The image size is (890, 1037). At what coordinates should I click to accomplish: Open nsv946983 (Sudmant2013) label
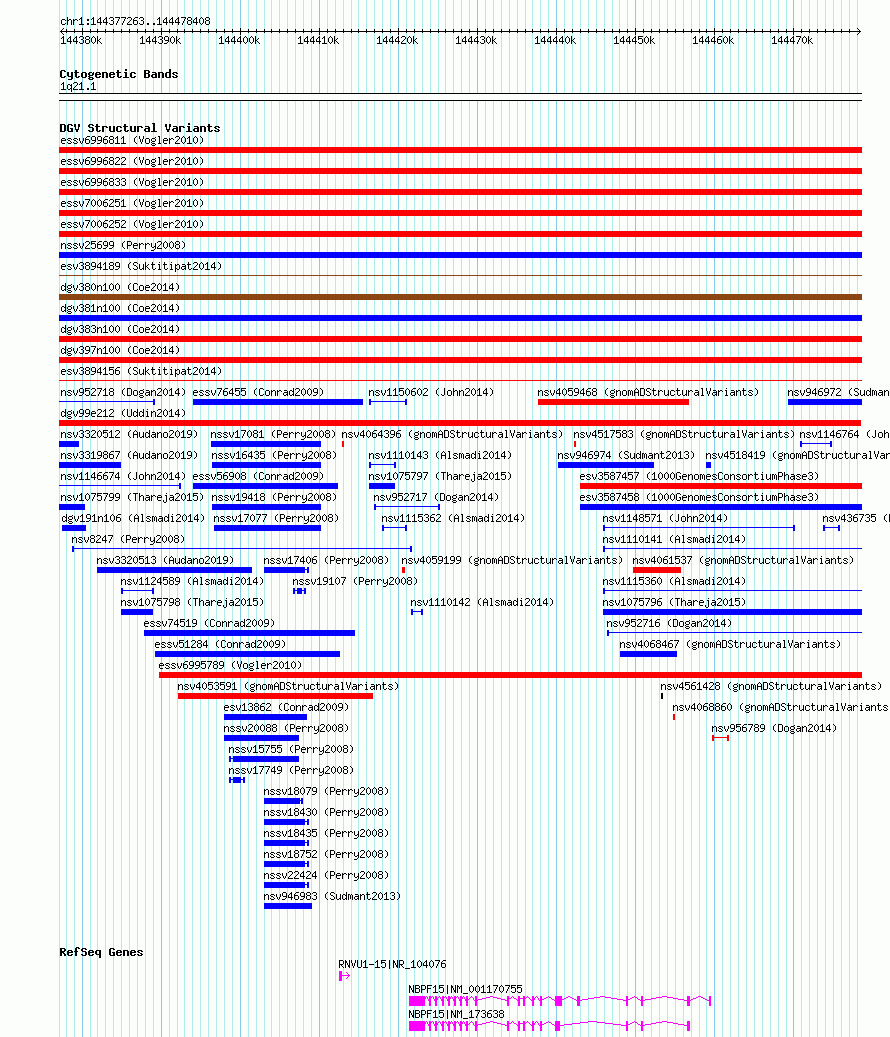[x=332, y=897]
